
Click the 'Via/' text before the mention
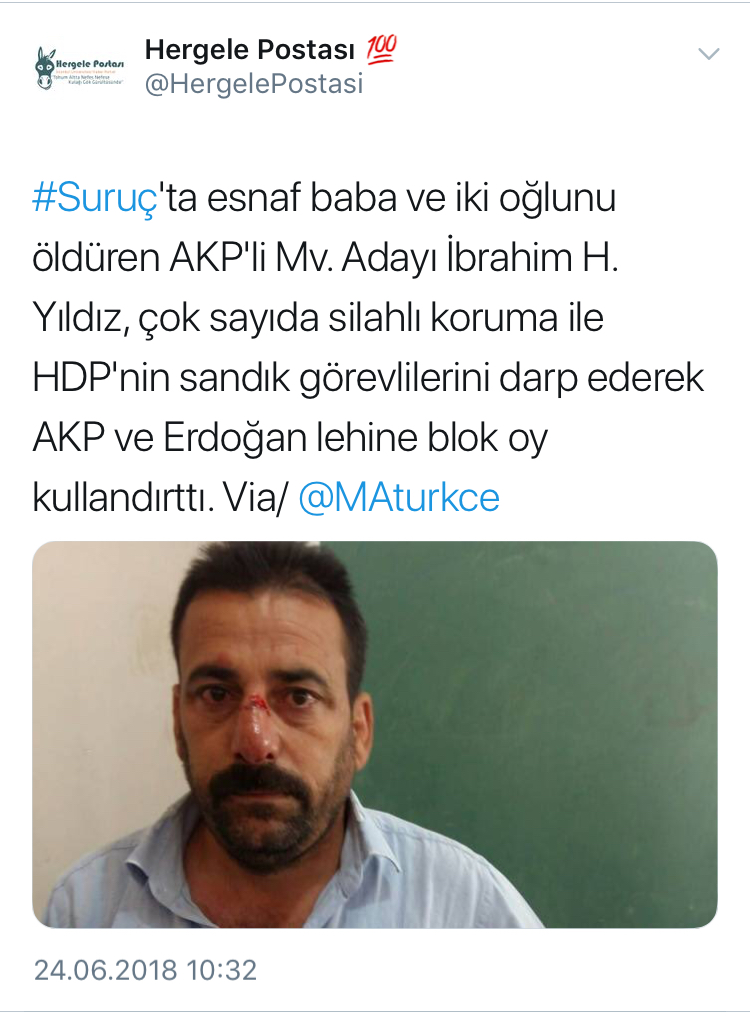[x=255, y=499]
